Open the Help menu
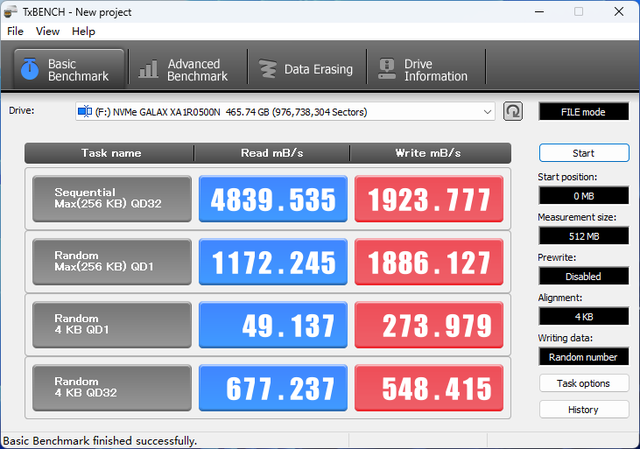Screen dimensions: 640x449 click(x=83, y=31)
